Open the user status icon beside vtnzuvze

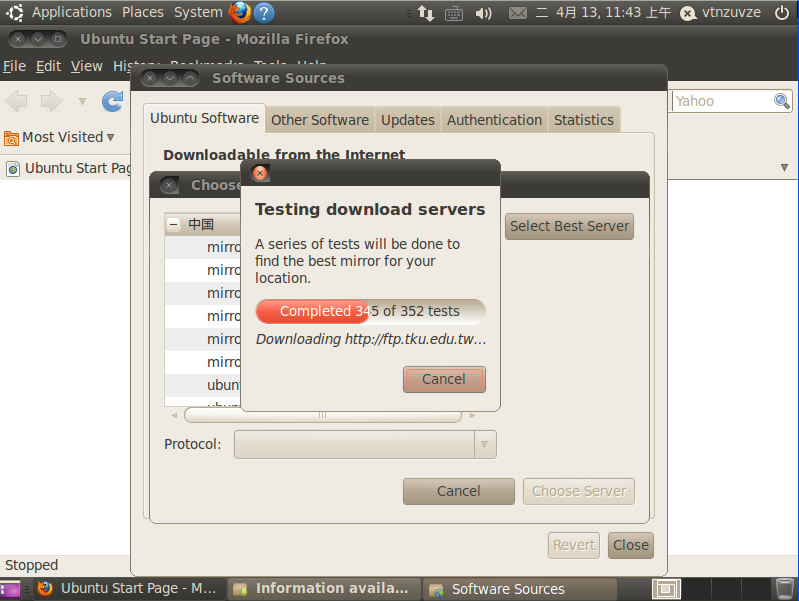[x=688, y=13]
